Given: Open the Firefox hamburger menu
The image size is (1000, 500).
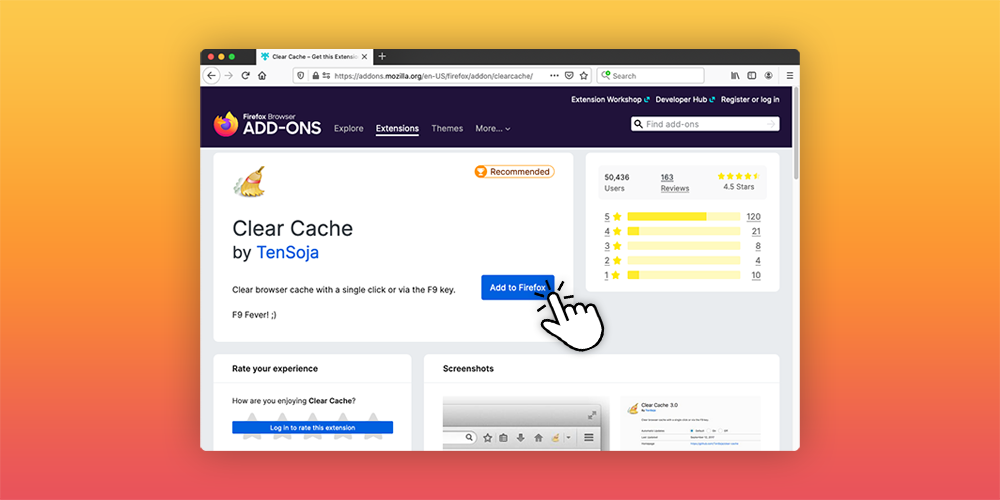Looking at the screenshot, I should point(790,75).
